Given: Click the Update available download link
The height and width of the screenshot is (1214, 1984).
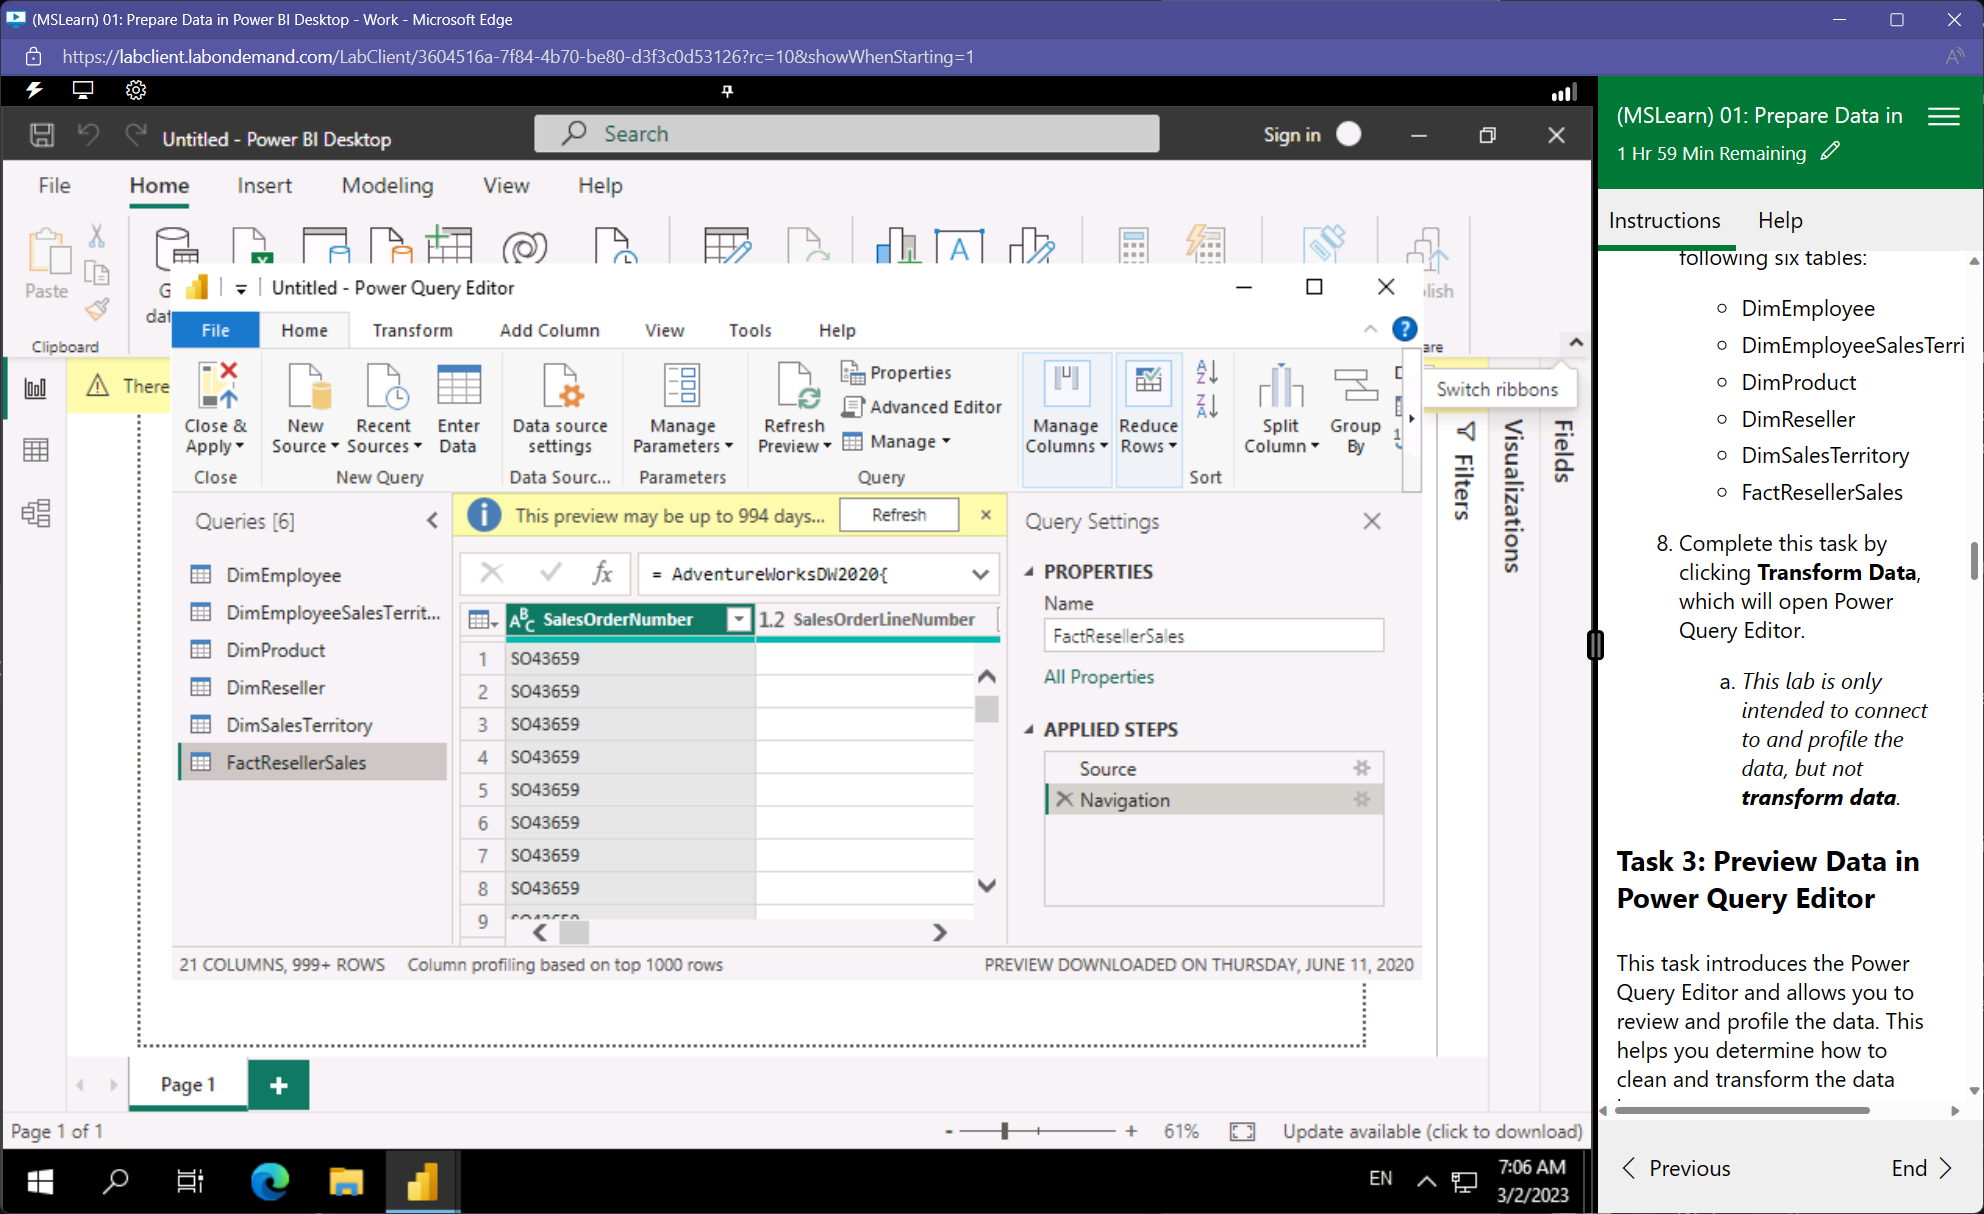Looking at the screenshot, I should point(1432,1131).
